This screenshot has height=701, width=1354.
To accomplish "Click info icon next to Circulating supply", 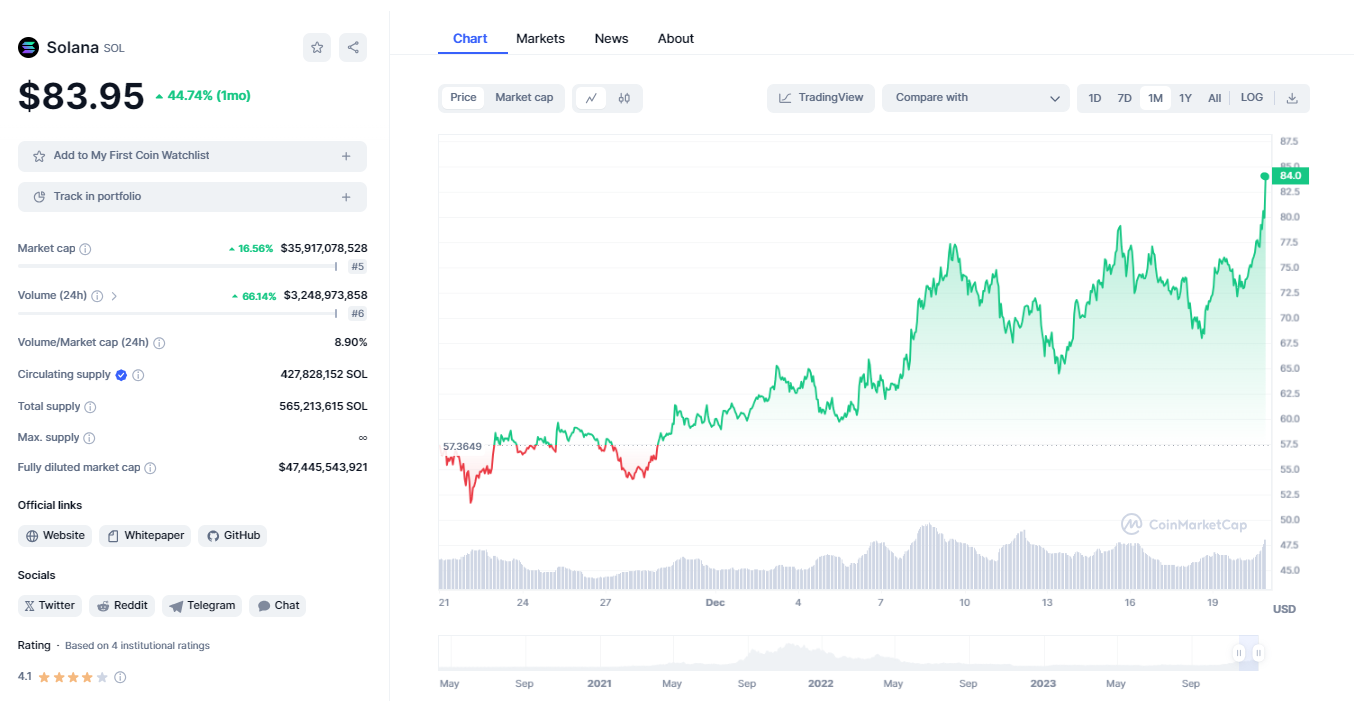I will click(138, 375).
